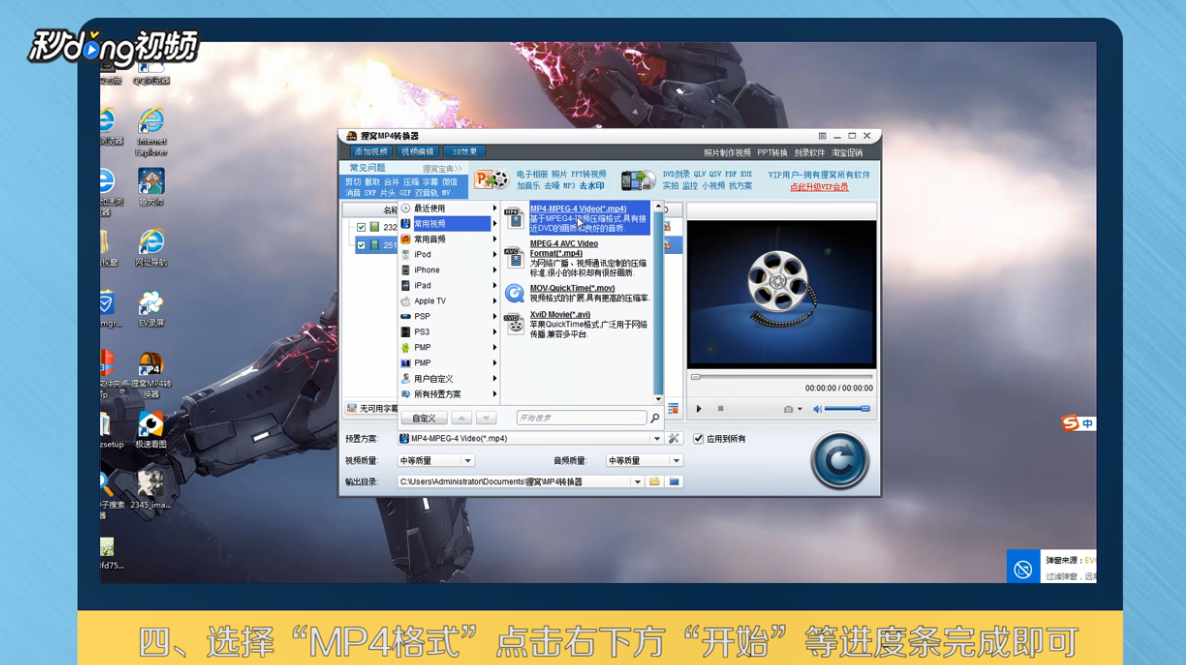Viewport: 1186px width, 665px height.
Task: Click move up arrow button beside 自定义
Action: click(461, 418)
